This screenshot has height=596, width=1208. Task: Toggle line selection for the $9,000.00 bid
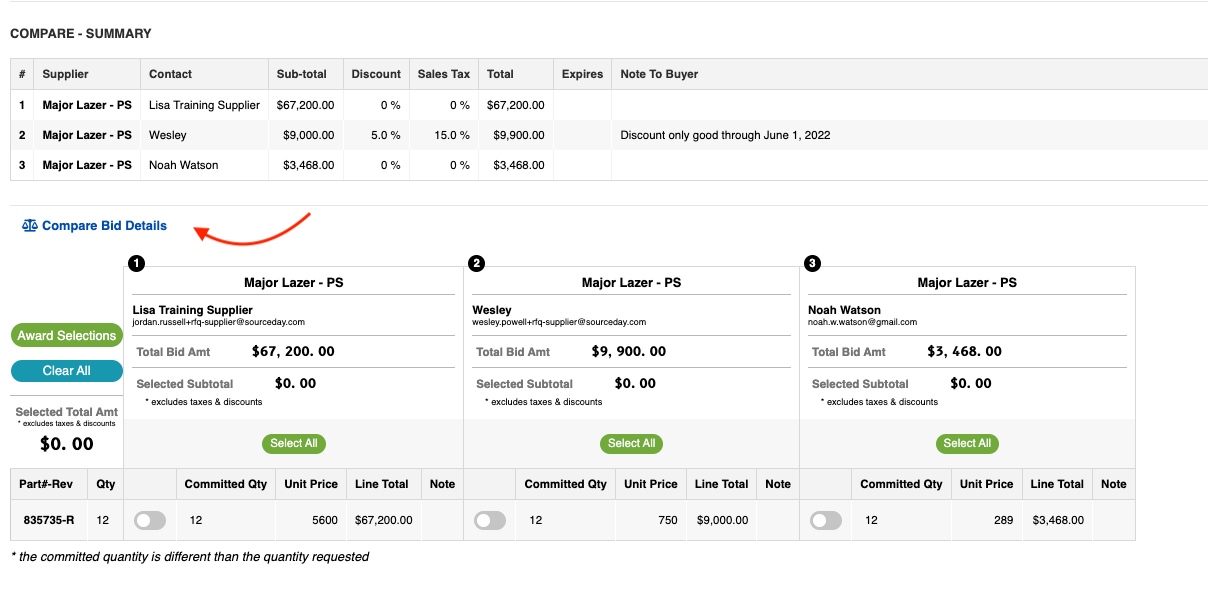click(x=490, y=520)
